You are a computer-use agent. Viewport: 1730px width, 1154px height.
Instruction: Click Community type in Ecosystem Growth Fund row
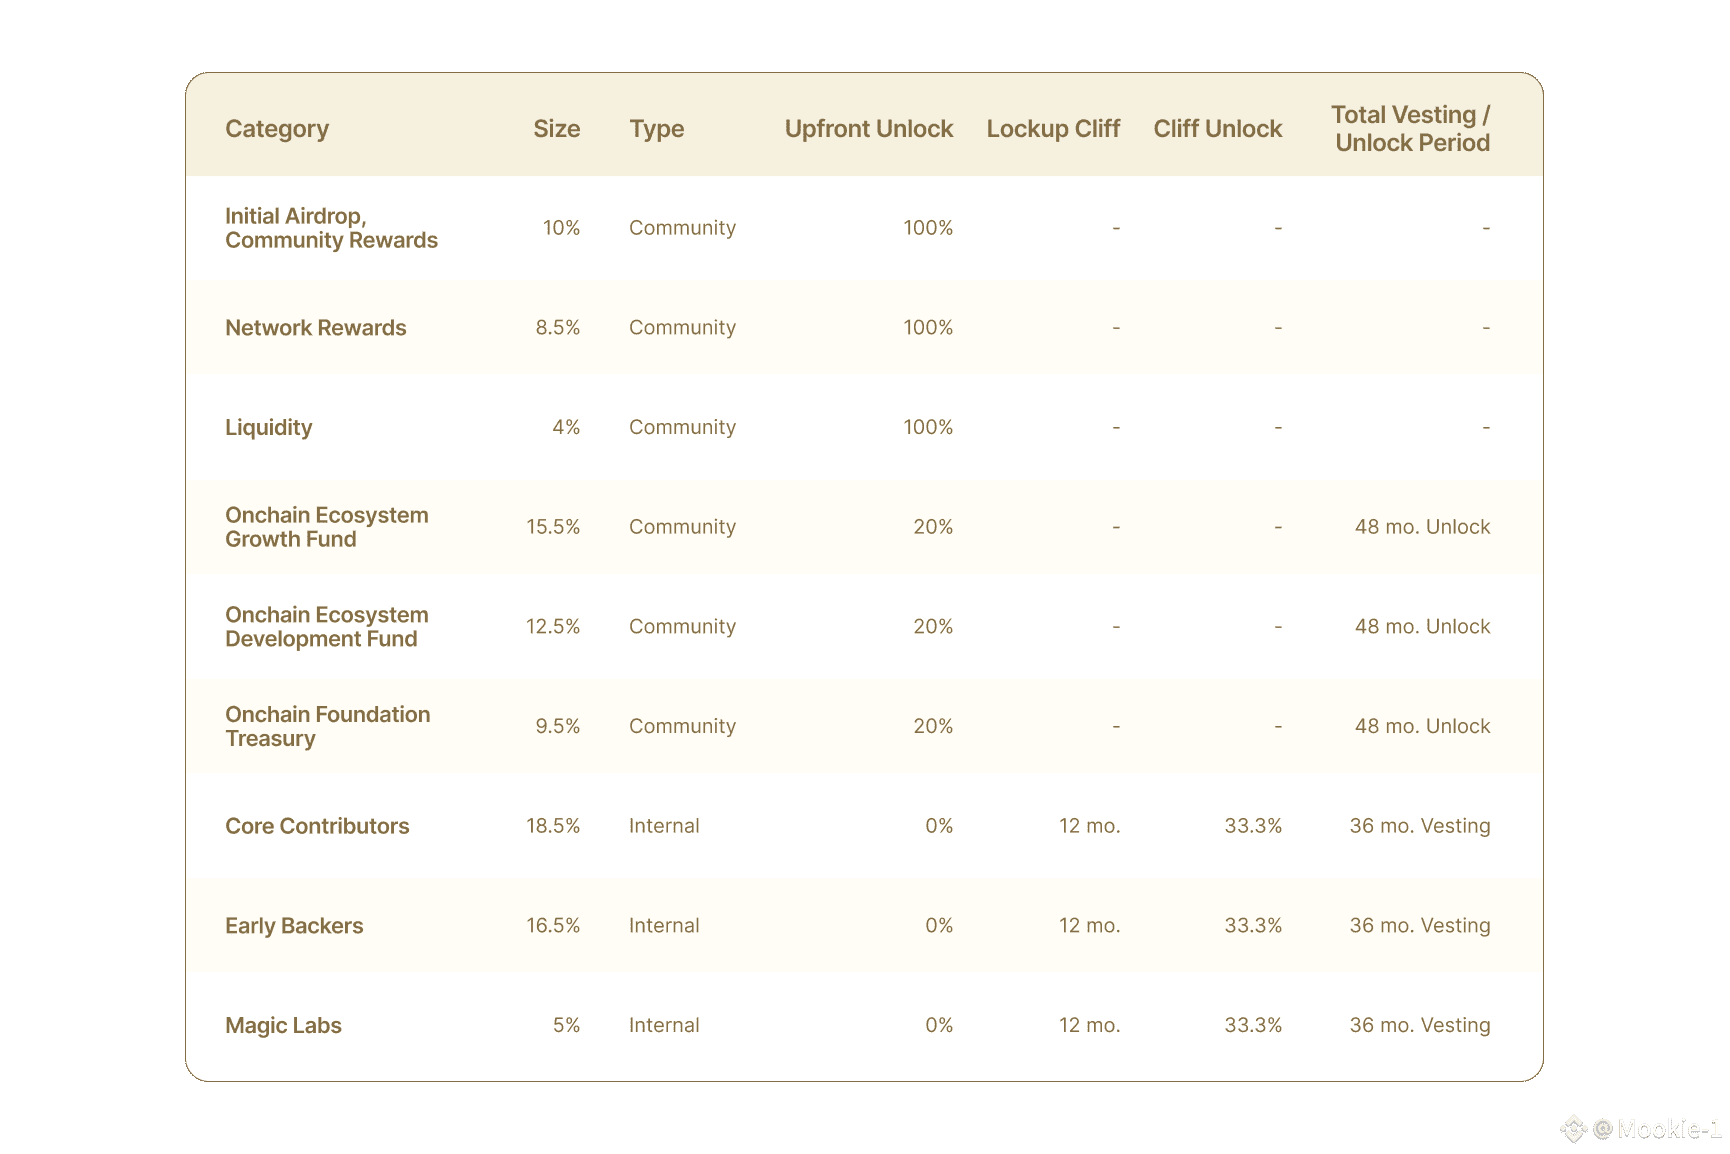[x=683, y=527]
